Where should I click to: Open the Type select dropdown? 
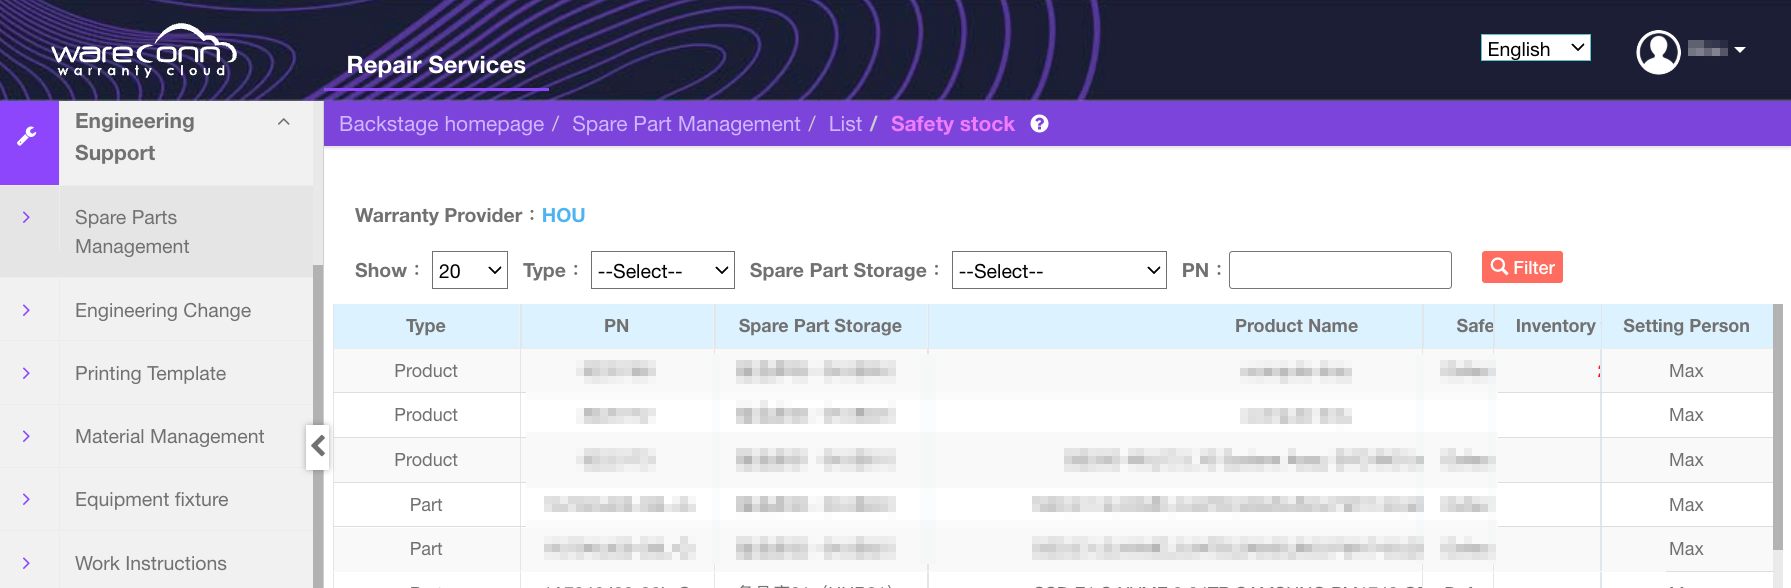[662, 271]
